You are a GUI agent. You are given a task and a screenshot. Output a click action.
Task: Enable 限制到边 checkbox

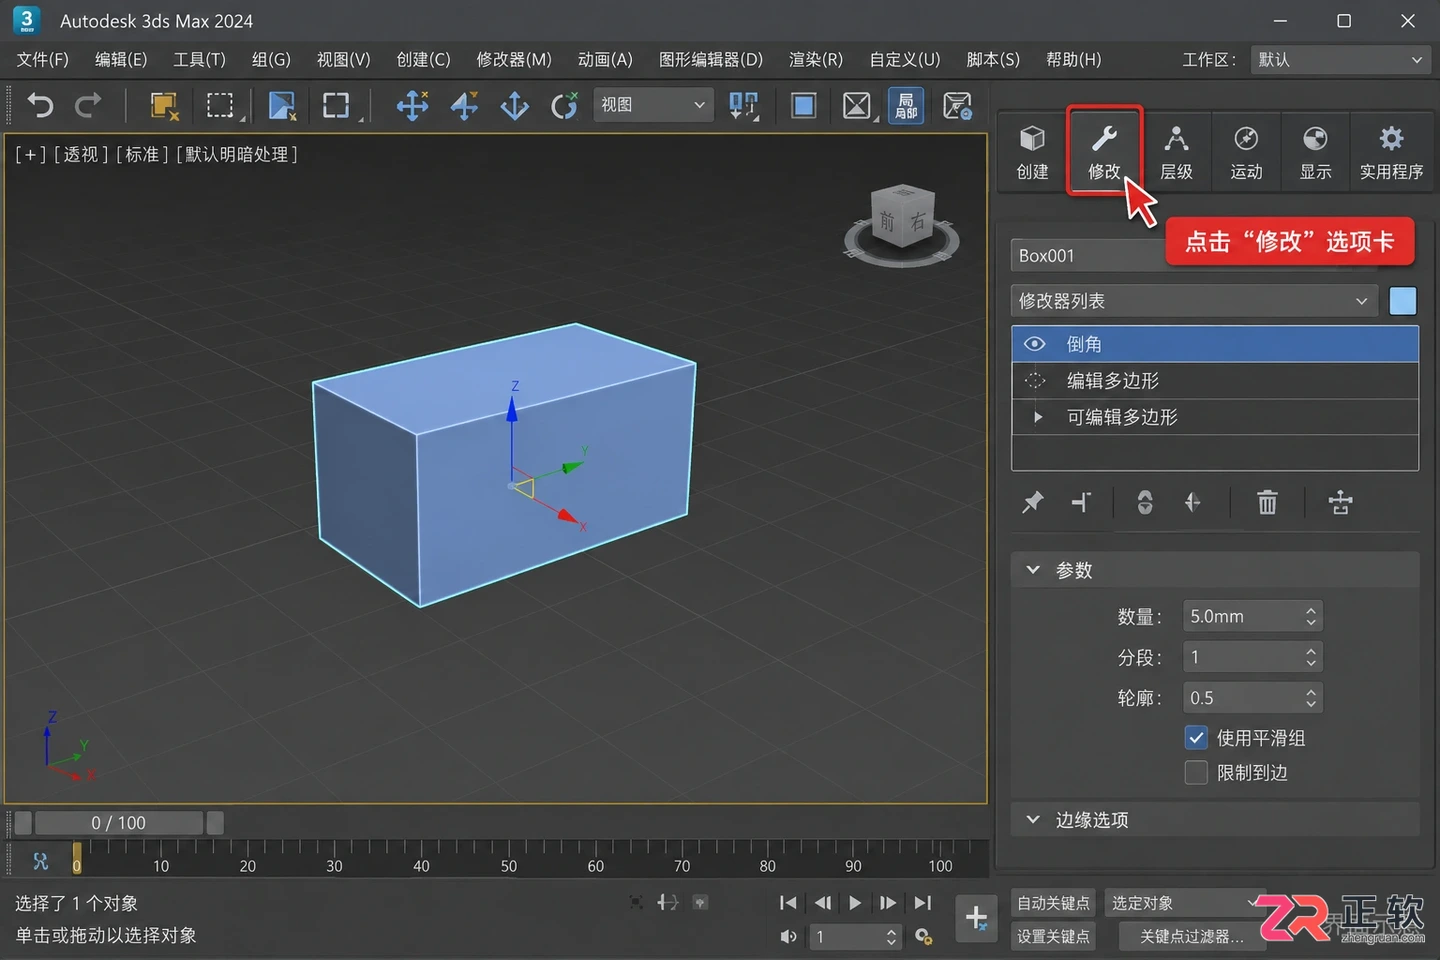[1196, 773]
